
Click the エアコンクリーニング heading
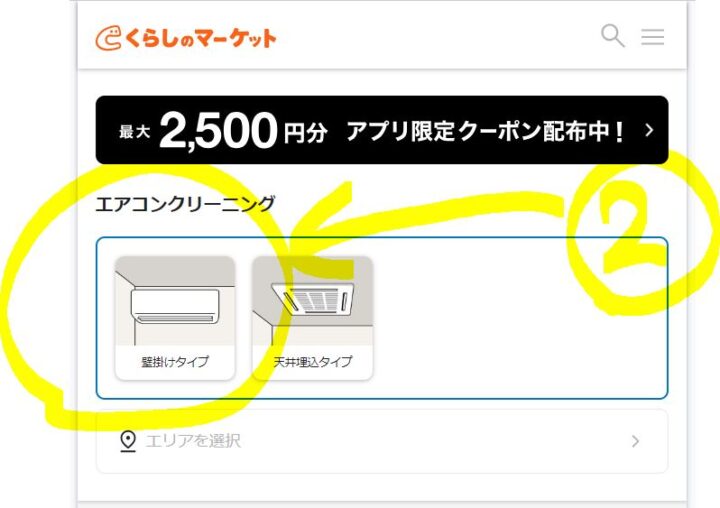pos(185,203)
